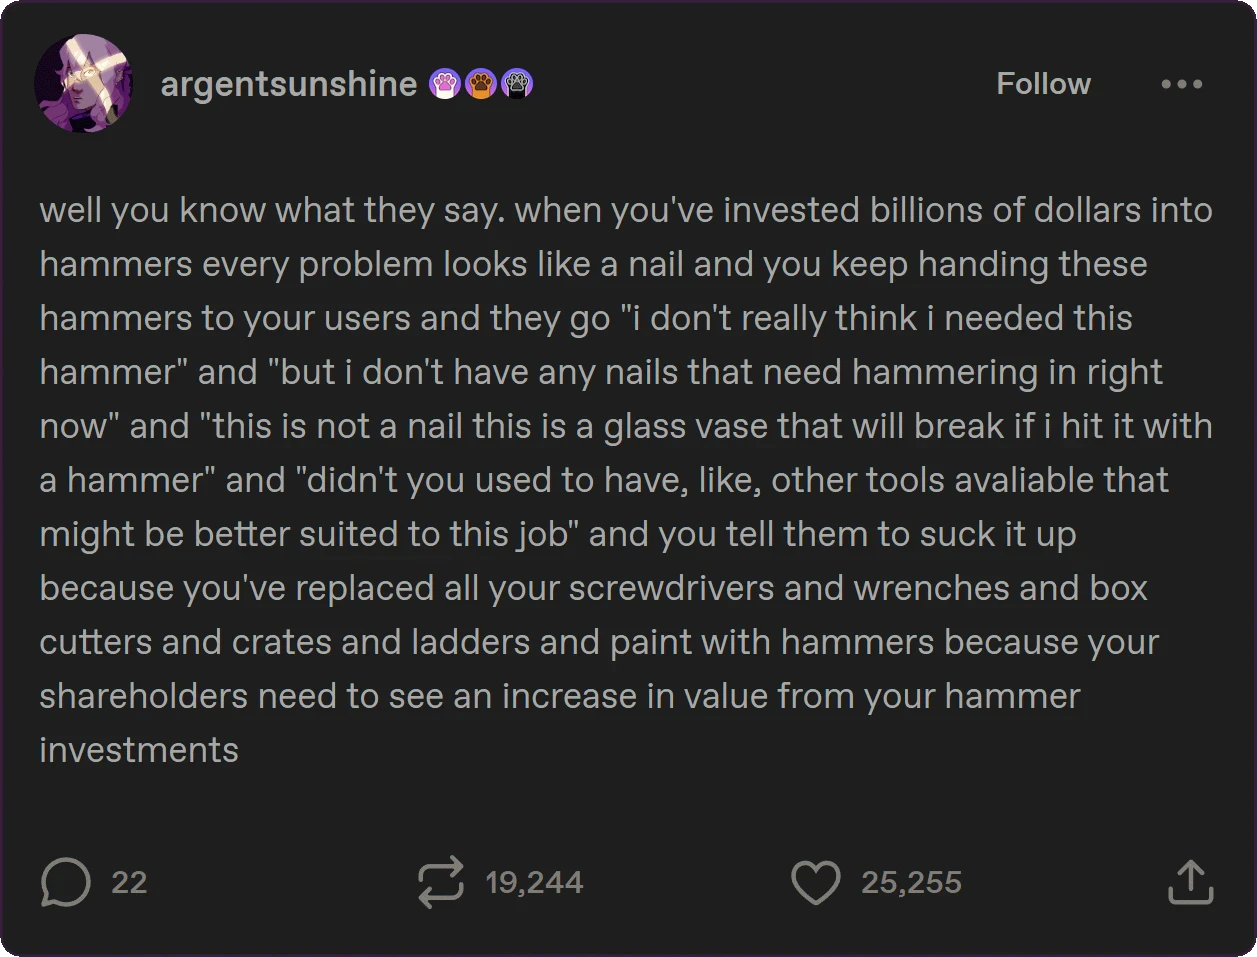
Task: View the 22 replies count
Action: [x=129, y=882]
